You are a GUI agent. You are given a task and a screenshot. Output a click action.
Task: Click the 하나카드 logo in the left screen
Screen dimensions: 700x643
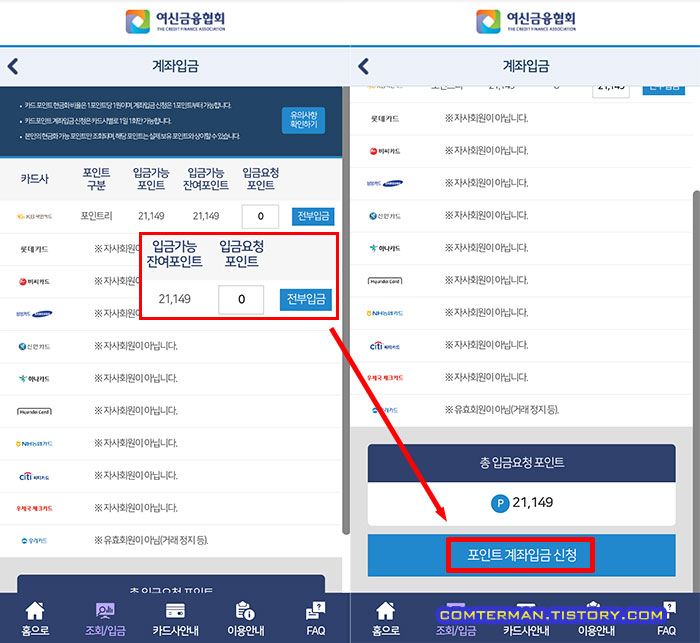[x=34, y=379]
